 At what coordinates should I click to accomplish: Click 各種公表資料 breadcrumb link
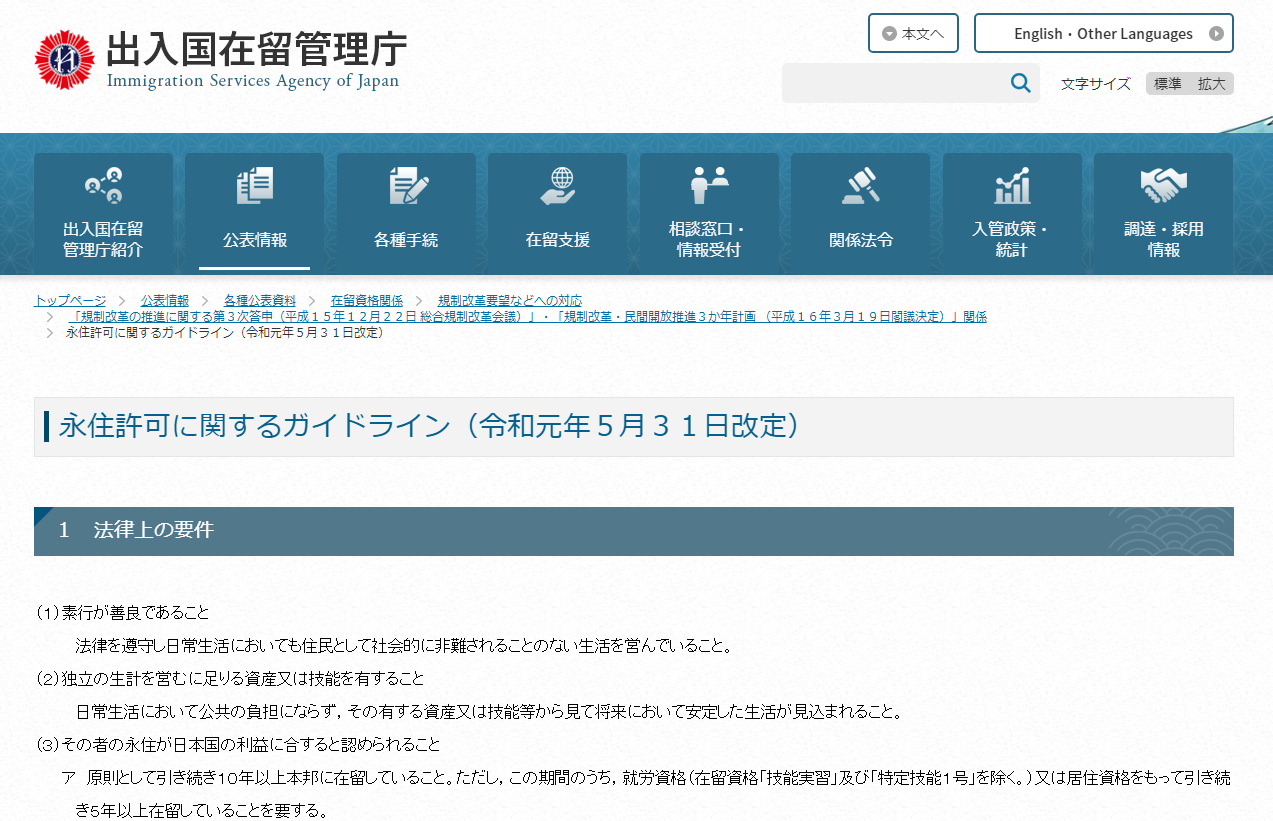pos(259,300)
